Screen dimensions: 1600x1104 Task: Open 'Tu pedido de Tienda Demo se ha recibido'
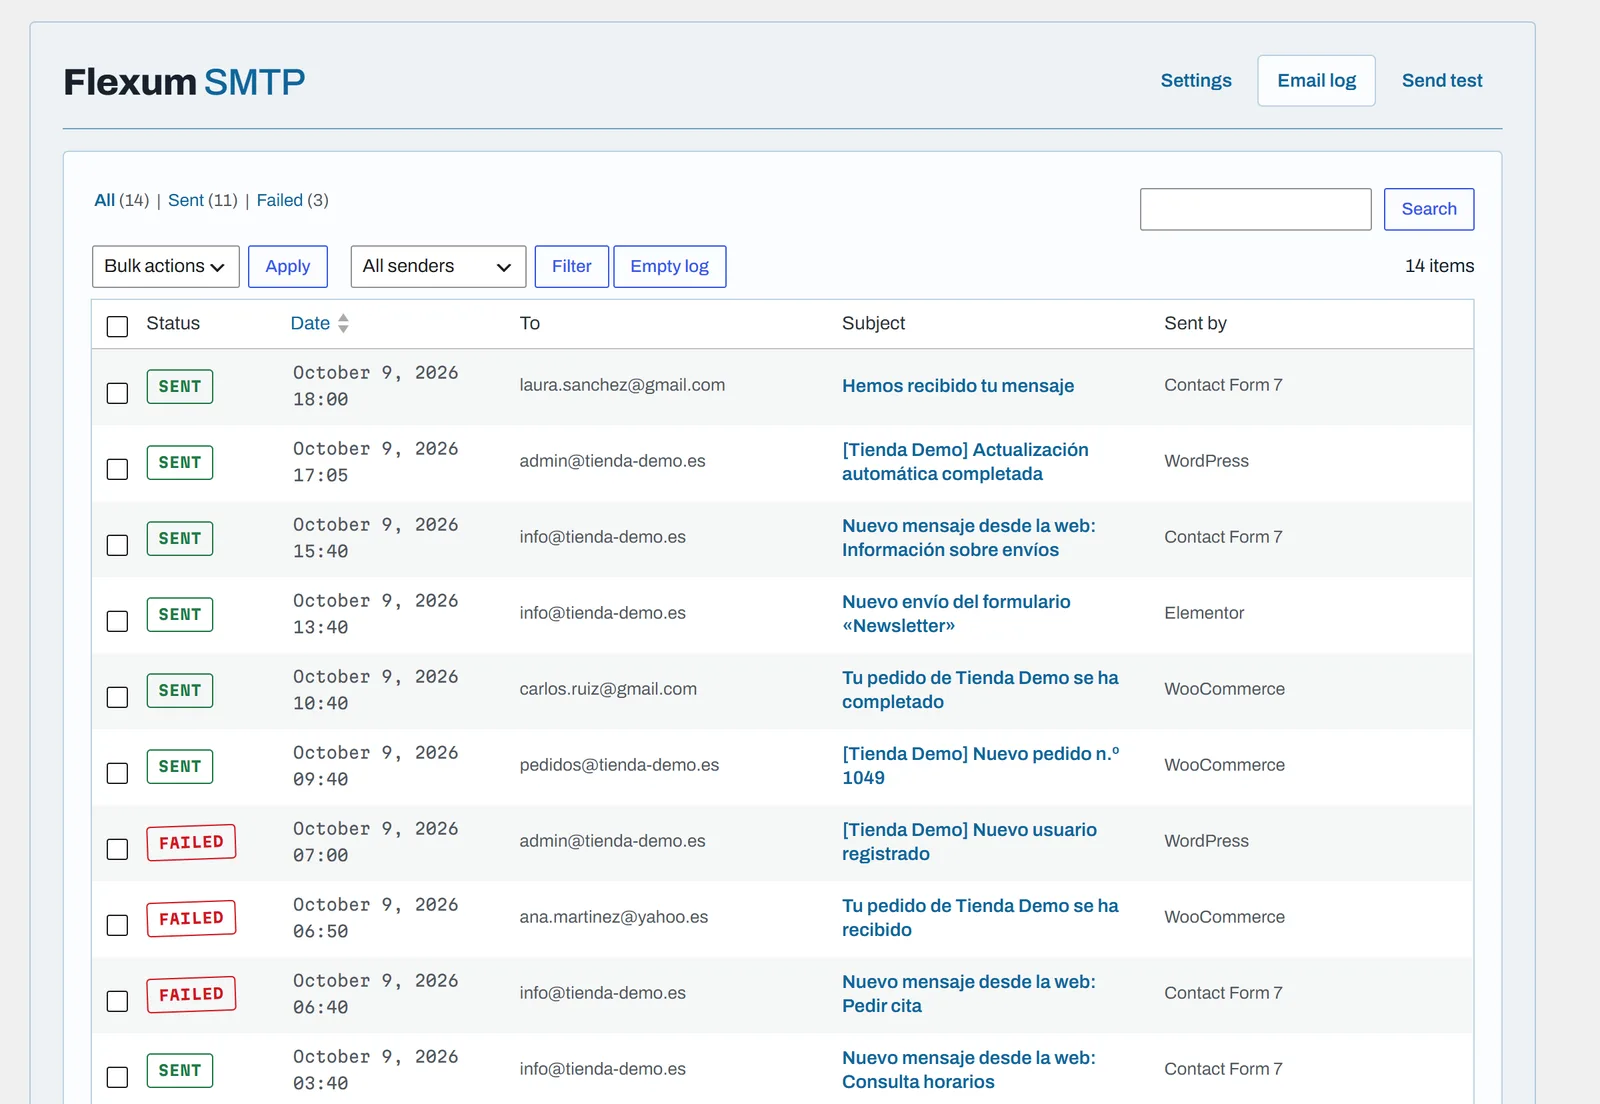[x=980, y=918]
